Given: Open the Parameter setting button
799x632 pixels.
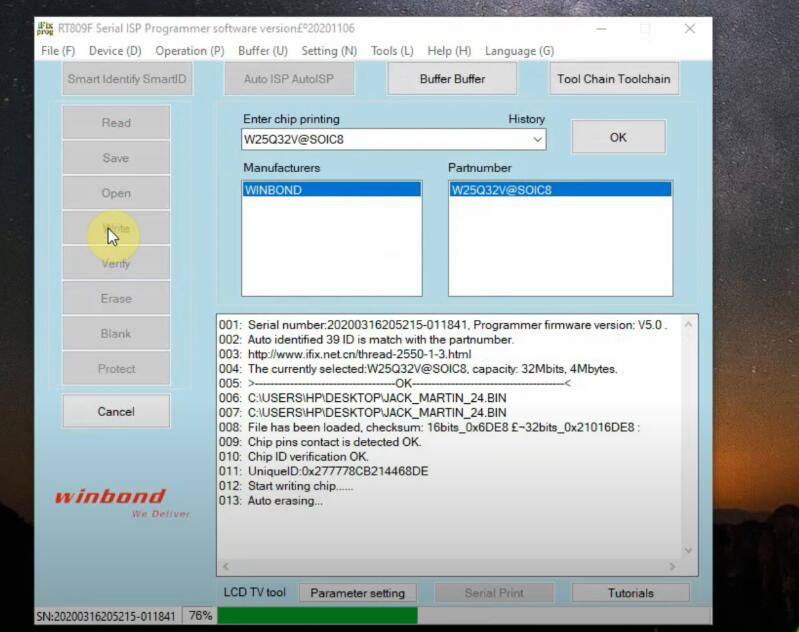Looking at the screenshot, I should (358, 593).
